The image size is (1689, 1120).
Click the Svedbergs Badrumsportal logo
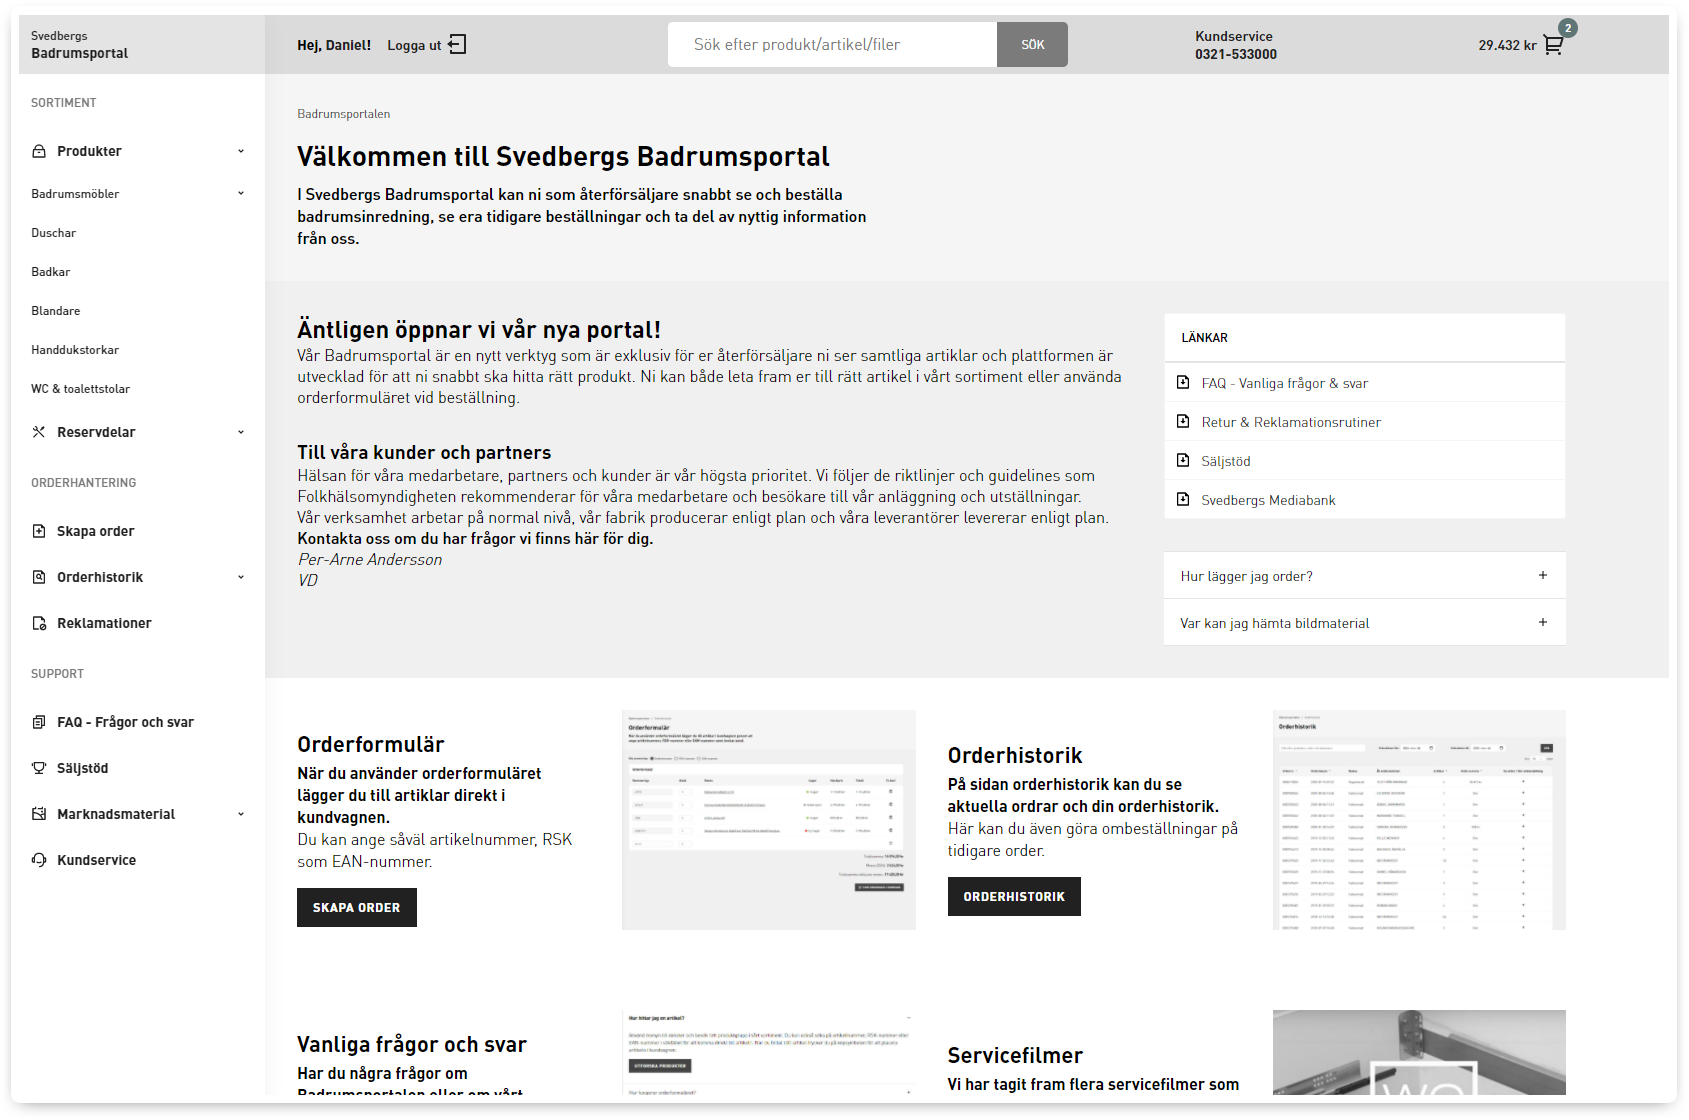pos(80,45)
